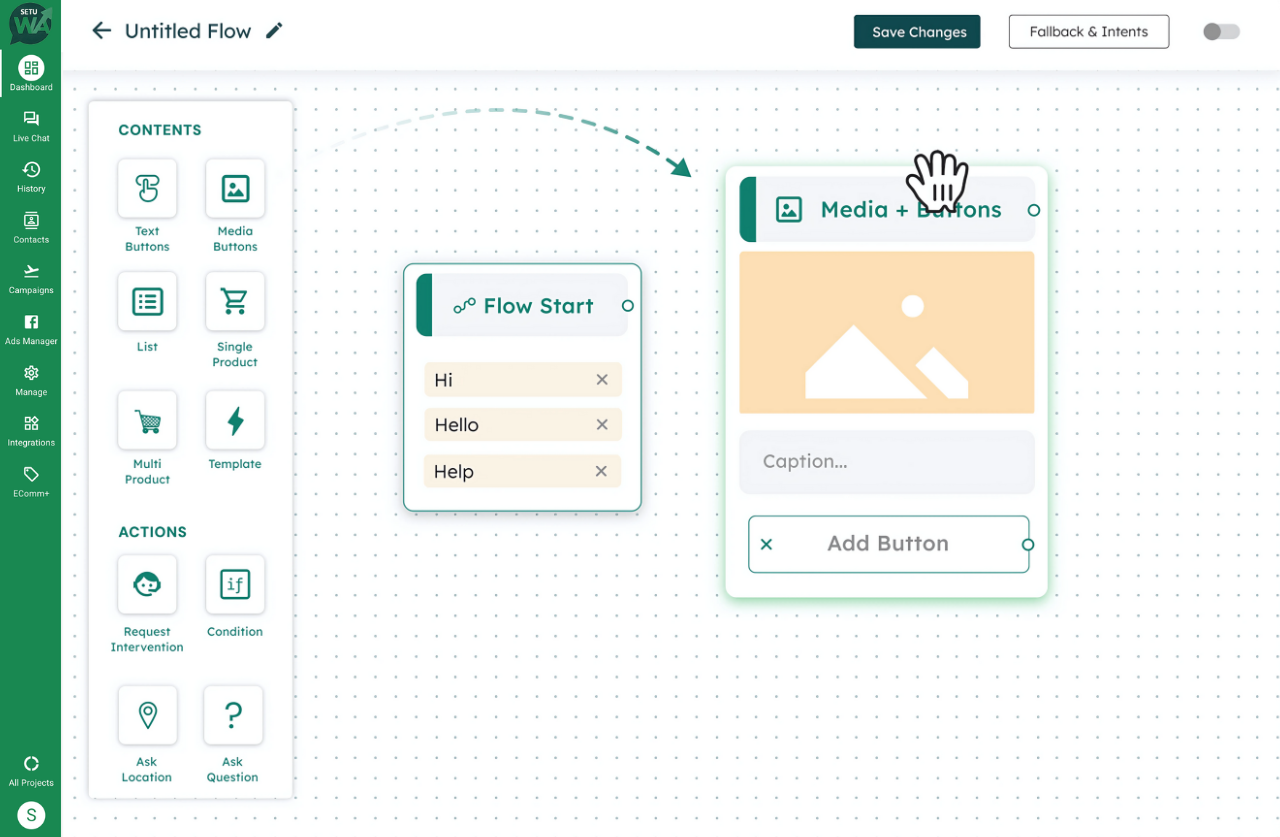Open the Dashboard sidebar item

coord(31,75)
